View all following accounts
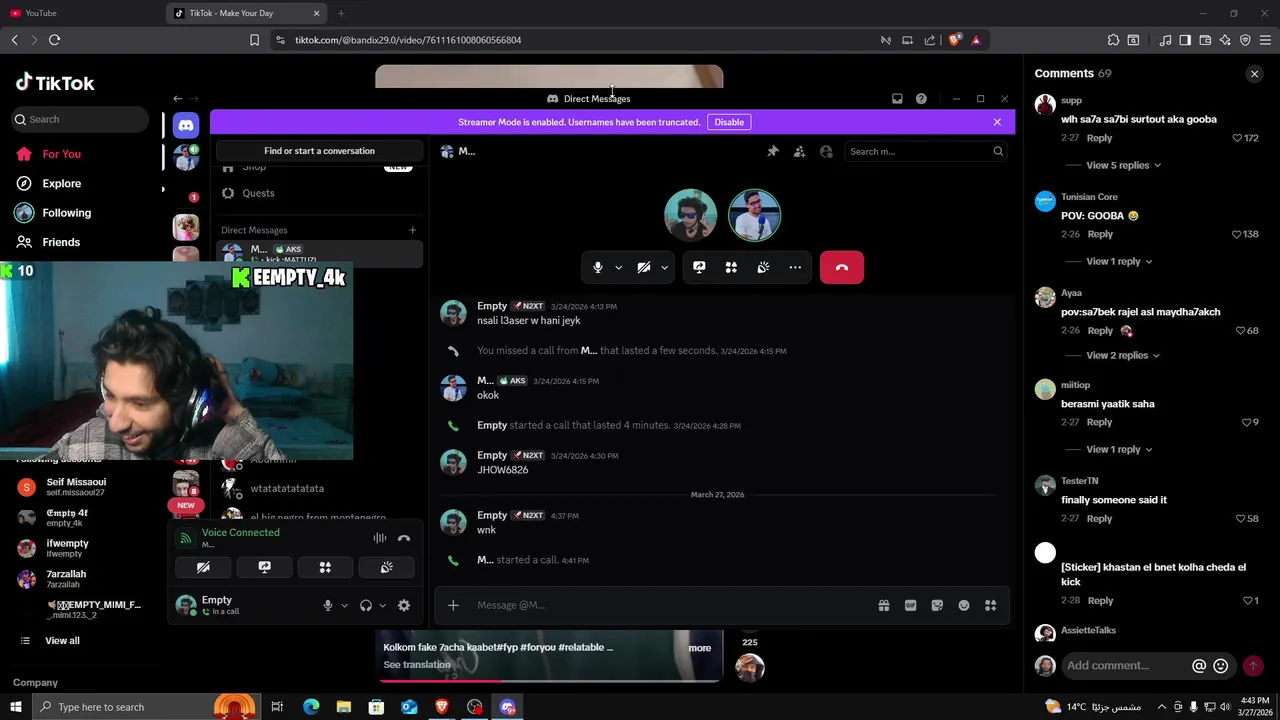1280x720 pixels. (62, 641)
